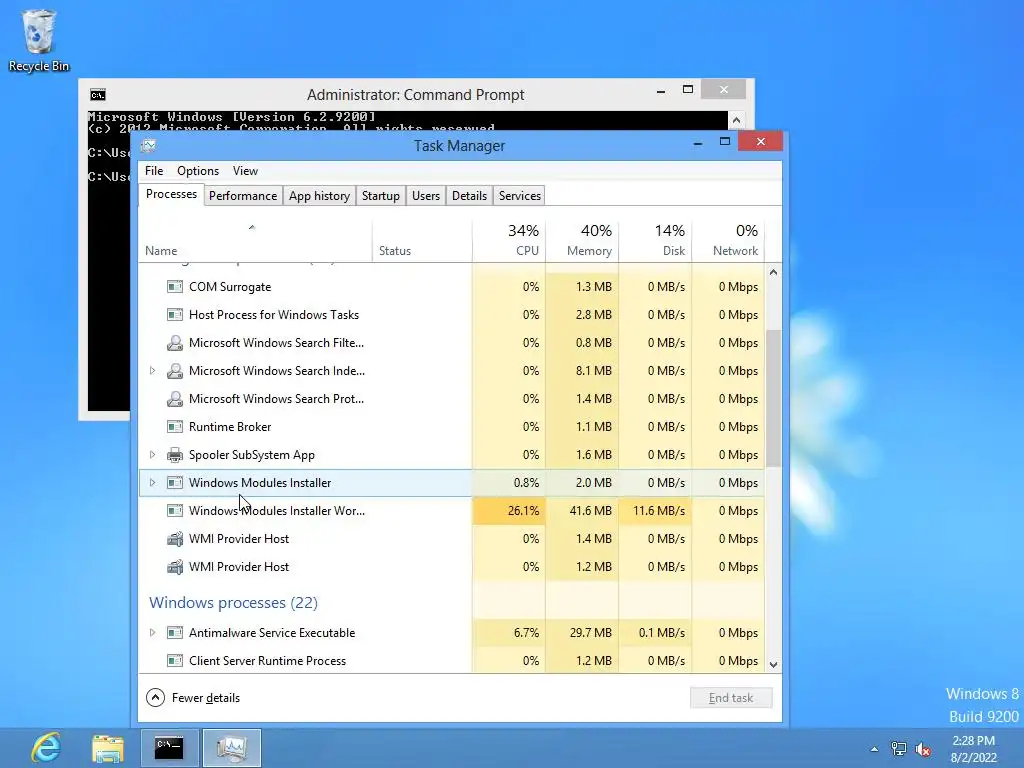Click the COM Surrogate process icon
1024x768 pixels.
[174, 287]
